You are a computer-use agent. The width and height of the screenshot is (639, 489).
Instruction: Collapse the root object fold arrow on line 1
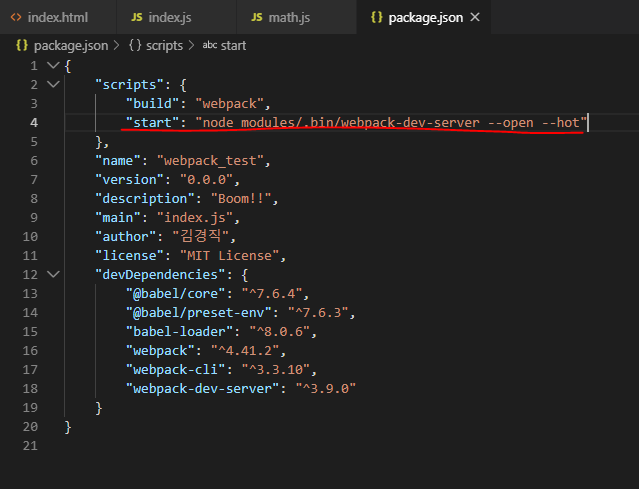pyautogui.click(x=51, y=65)
